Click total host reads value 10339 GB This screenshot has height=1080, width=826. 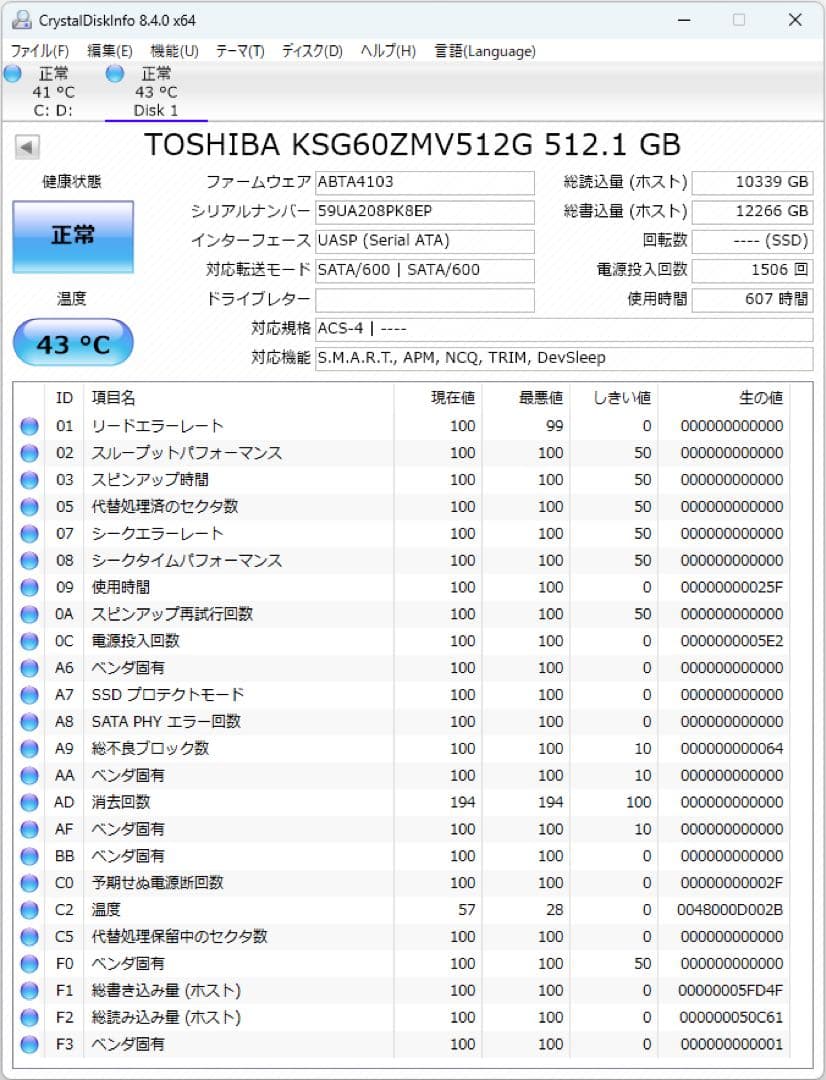coord(752,183)
